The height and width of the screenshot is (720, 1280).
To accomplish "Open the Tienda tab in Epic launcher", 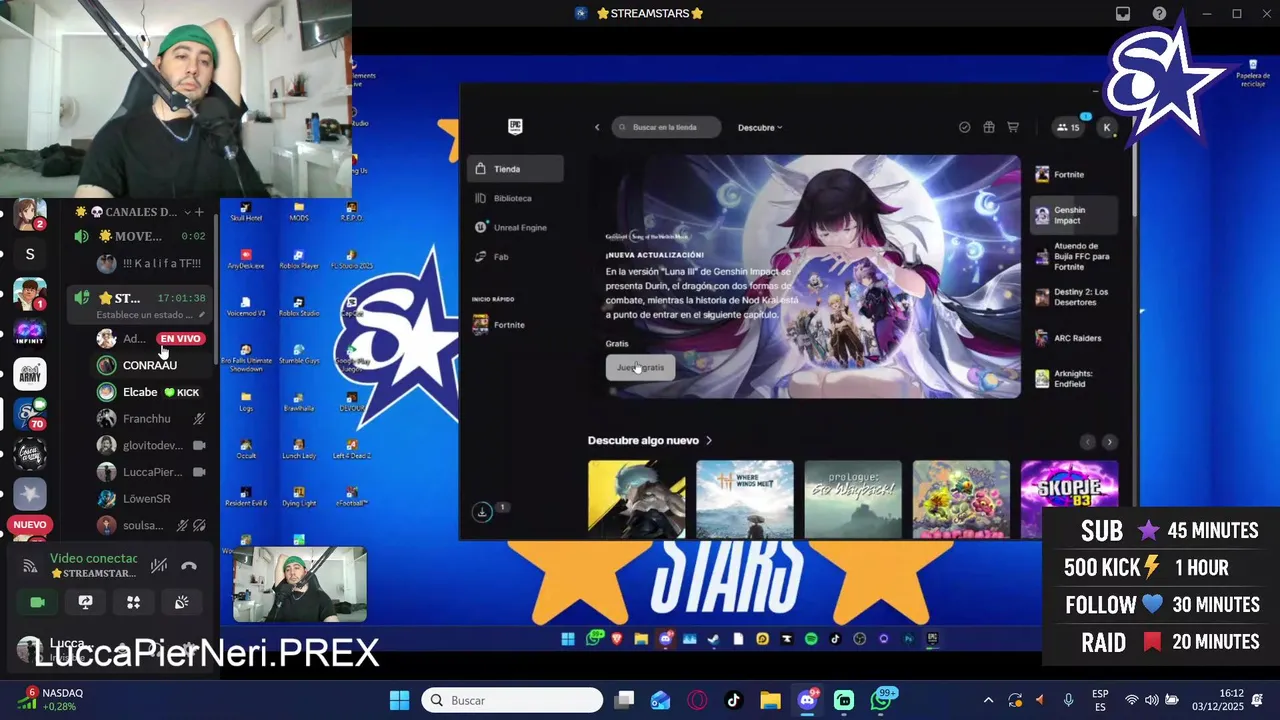I will coord(515,169).
